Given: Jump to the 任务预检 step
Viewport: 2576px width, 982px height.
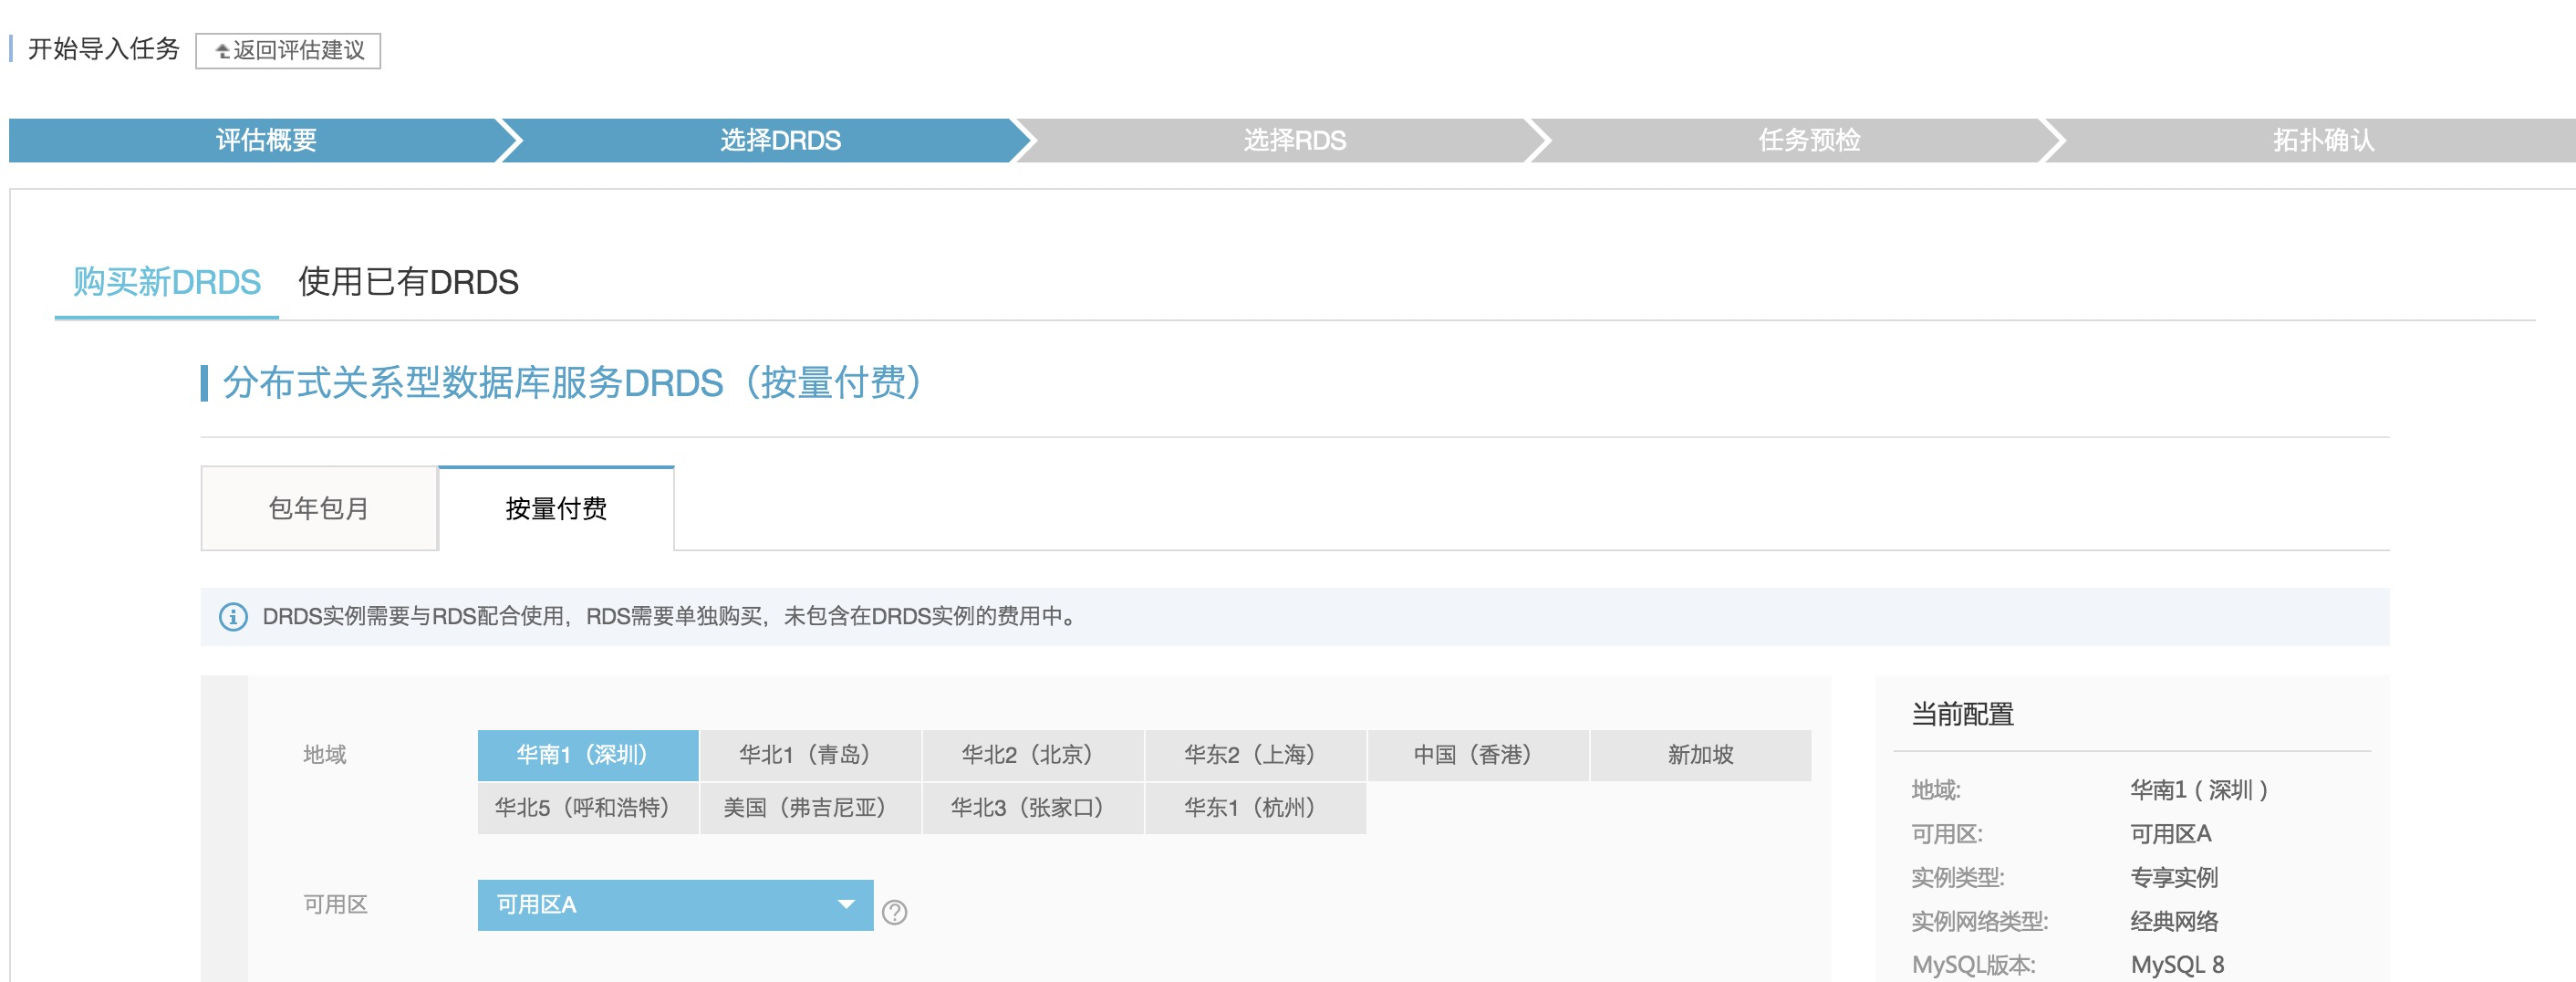Looking at the screenshot, I should [x=1809, y=140].
